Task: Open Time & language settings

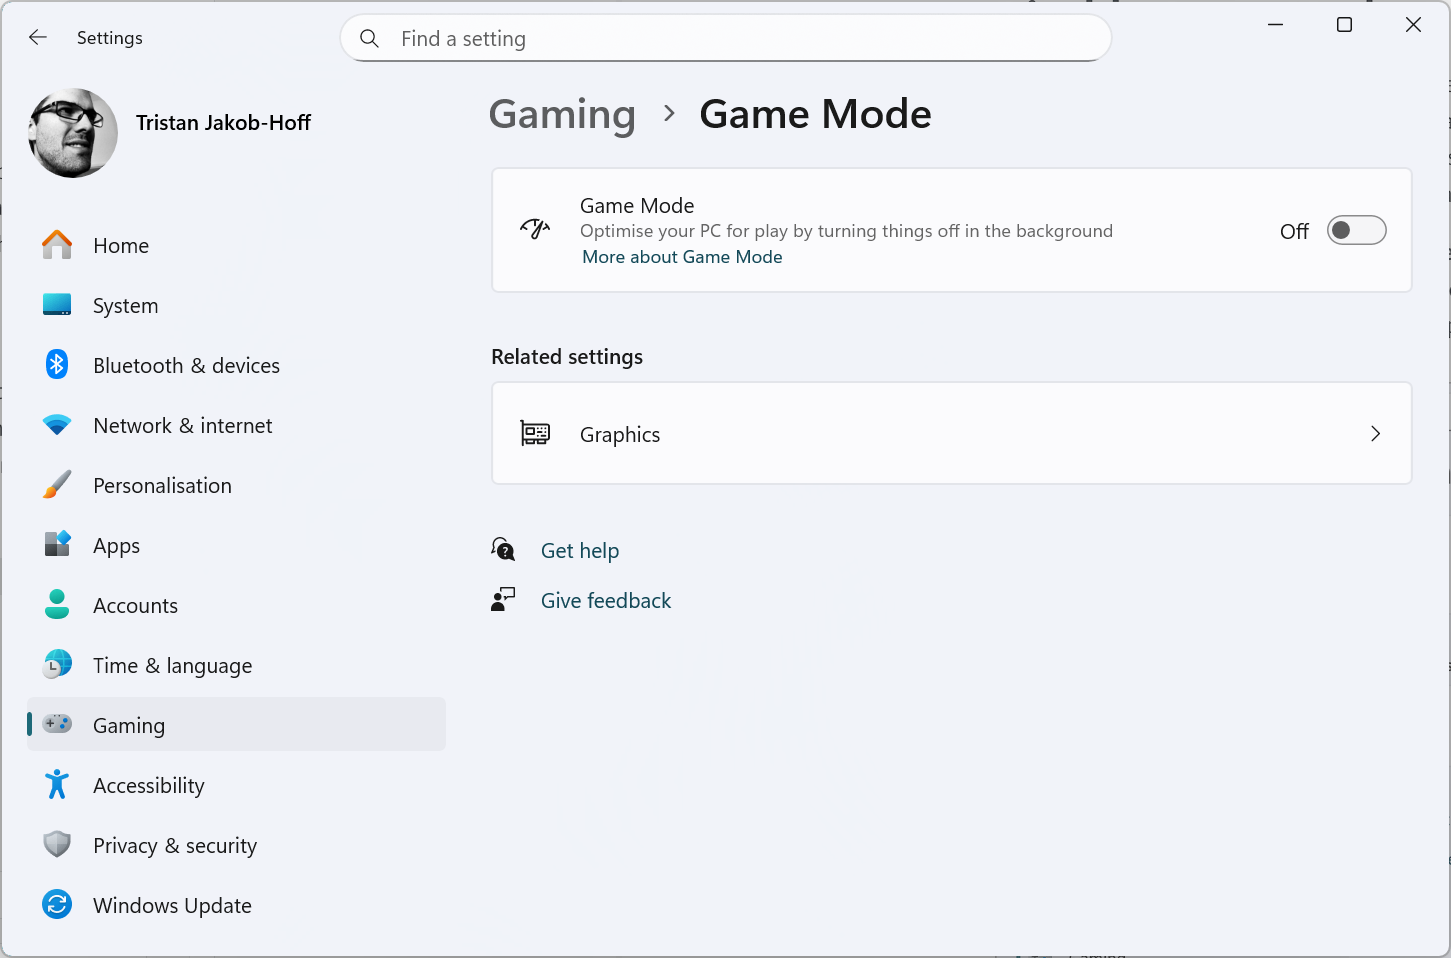Action: coord(172,666)
